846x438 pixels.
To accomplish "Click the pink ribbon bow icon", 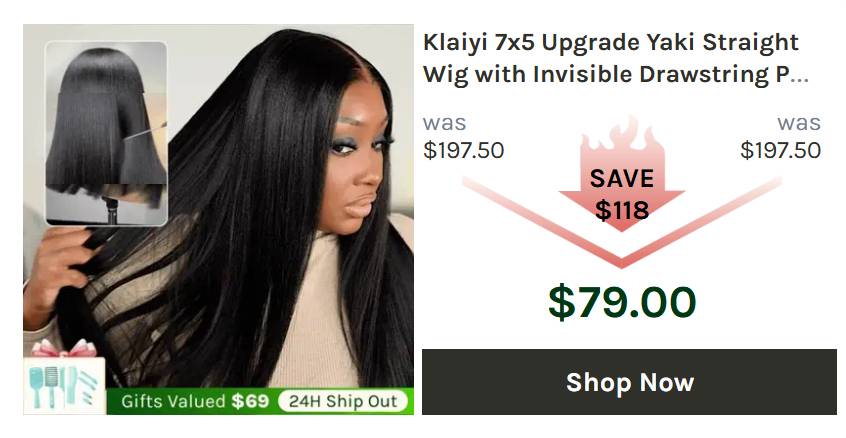I will tap(63, 348).
